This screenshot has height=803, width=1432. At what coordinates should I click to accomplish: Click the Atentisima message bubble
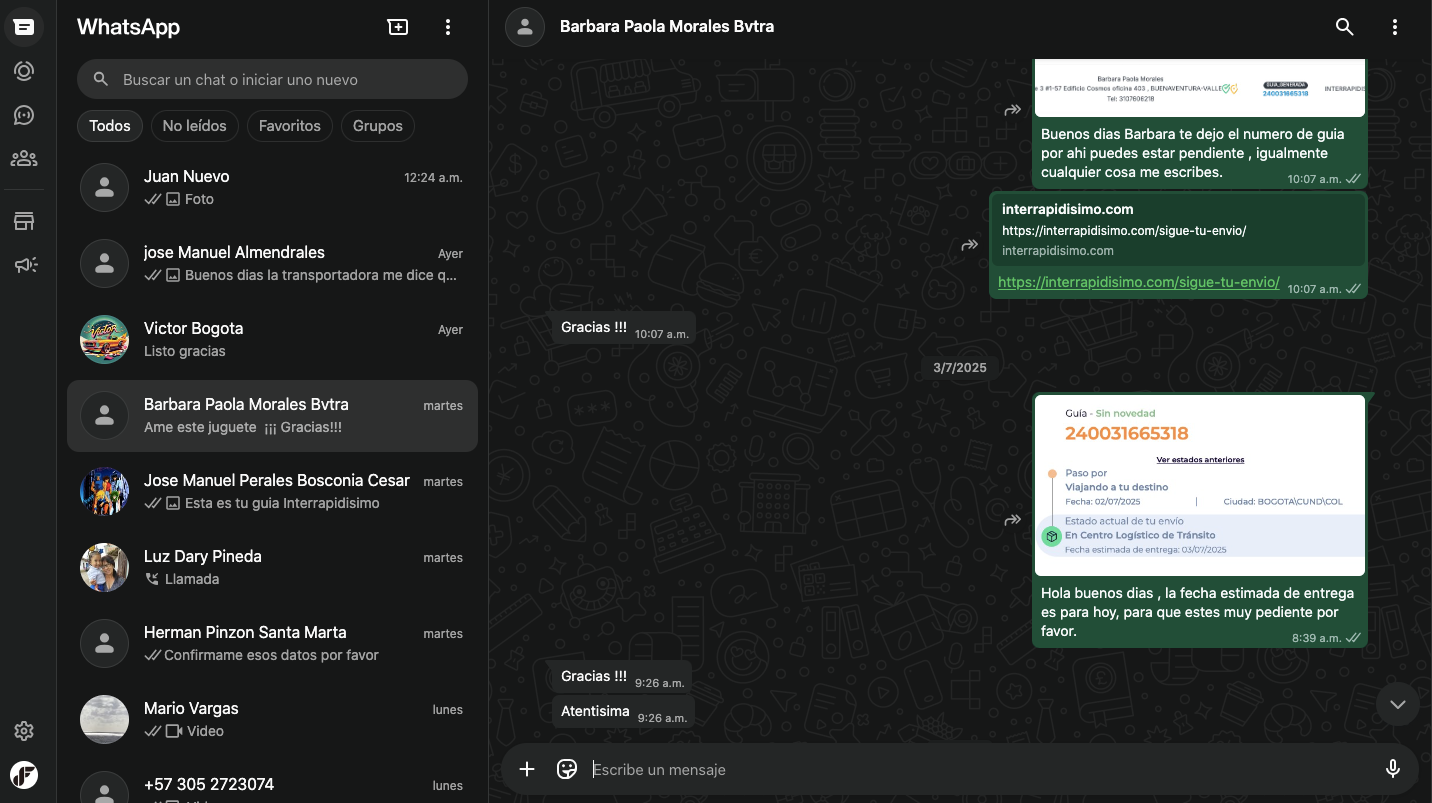[623, 712]
